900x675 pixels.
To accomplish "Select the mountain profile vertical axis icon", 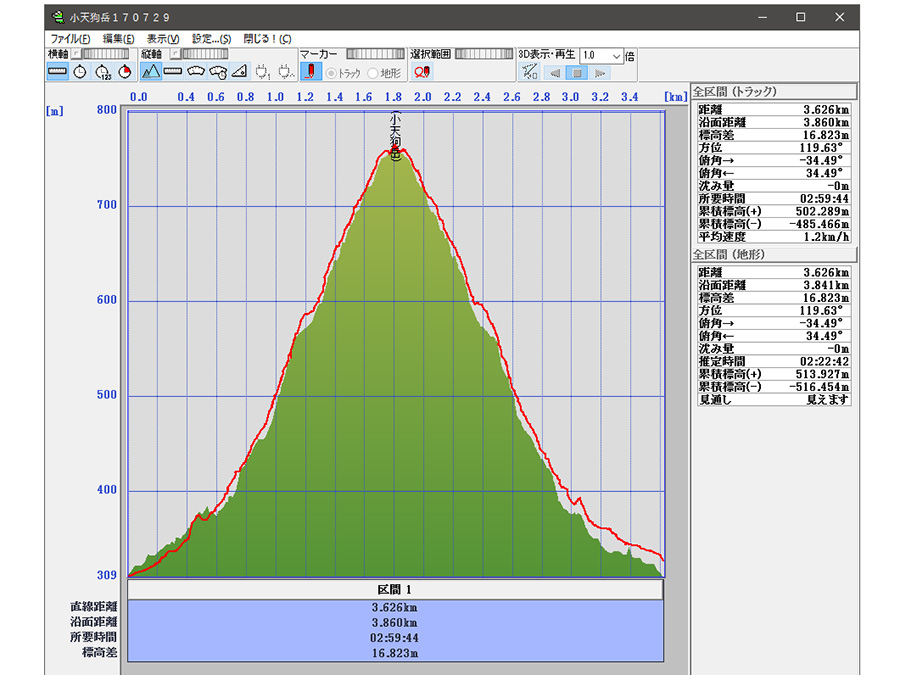I will tap(151, 72).
